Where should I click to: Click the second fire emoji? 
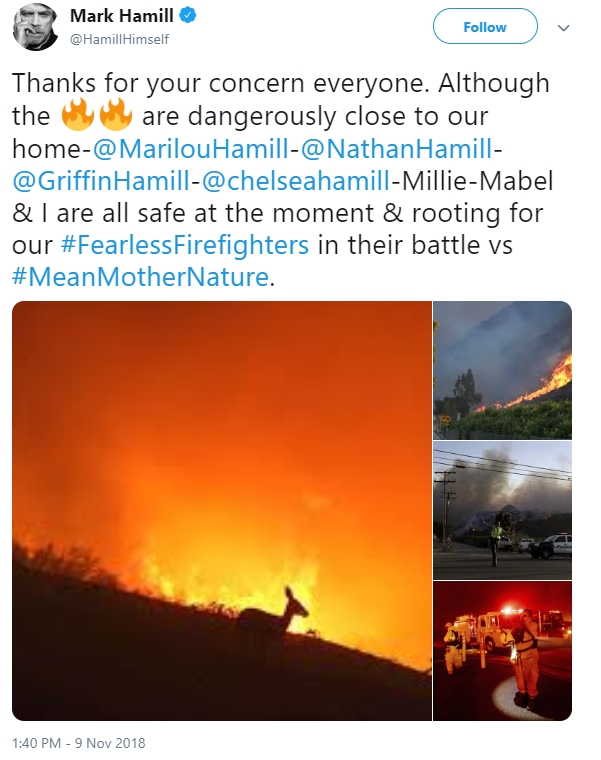pyautogui.click(x=116, y=114)
